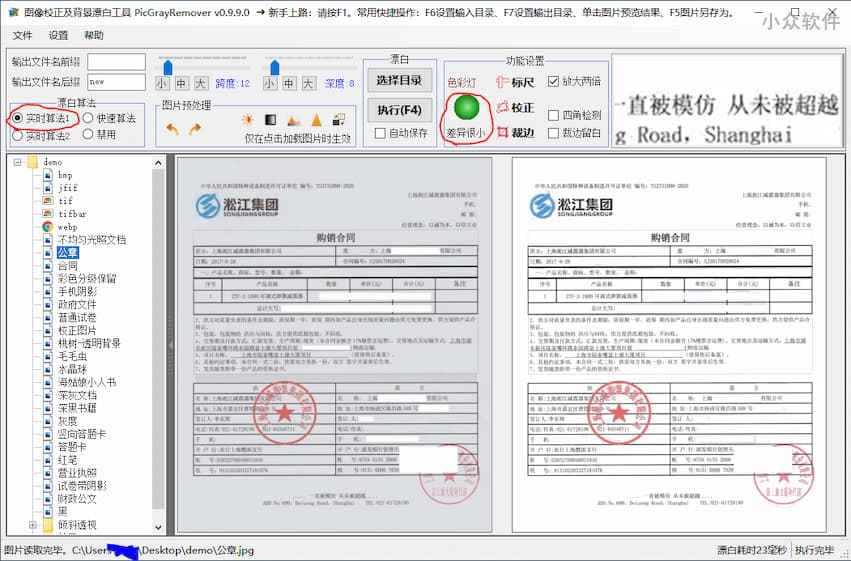
Task: Click the 执行(F4) button
Action: (399, 108)
